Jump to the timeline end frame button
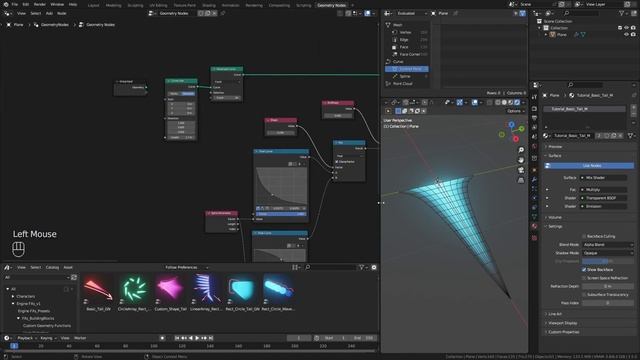Screen dimensions: 640x360 tap(211, 338)
